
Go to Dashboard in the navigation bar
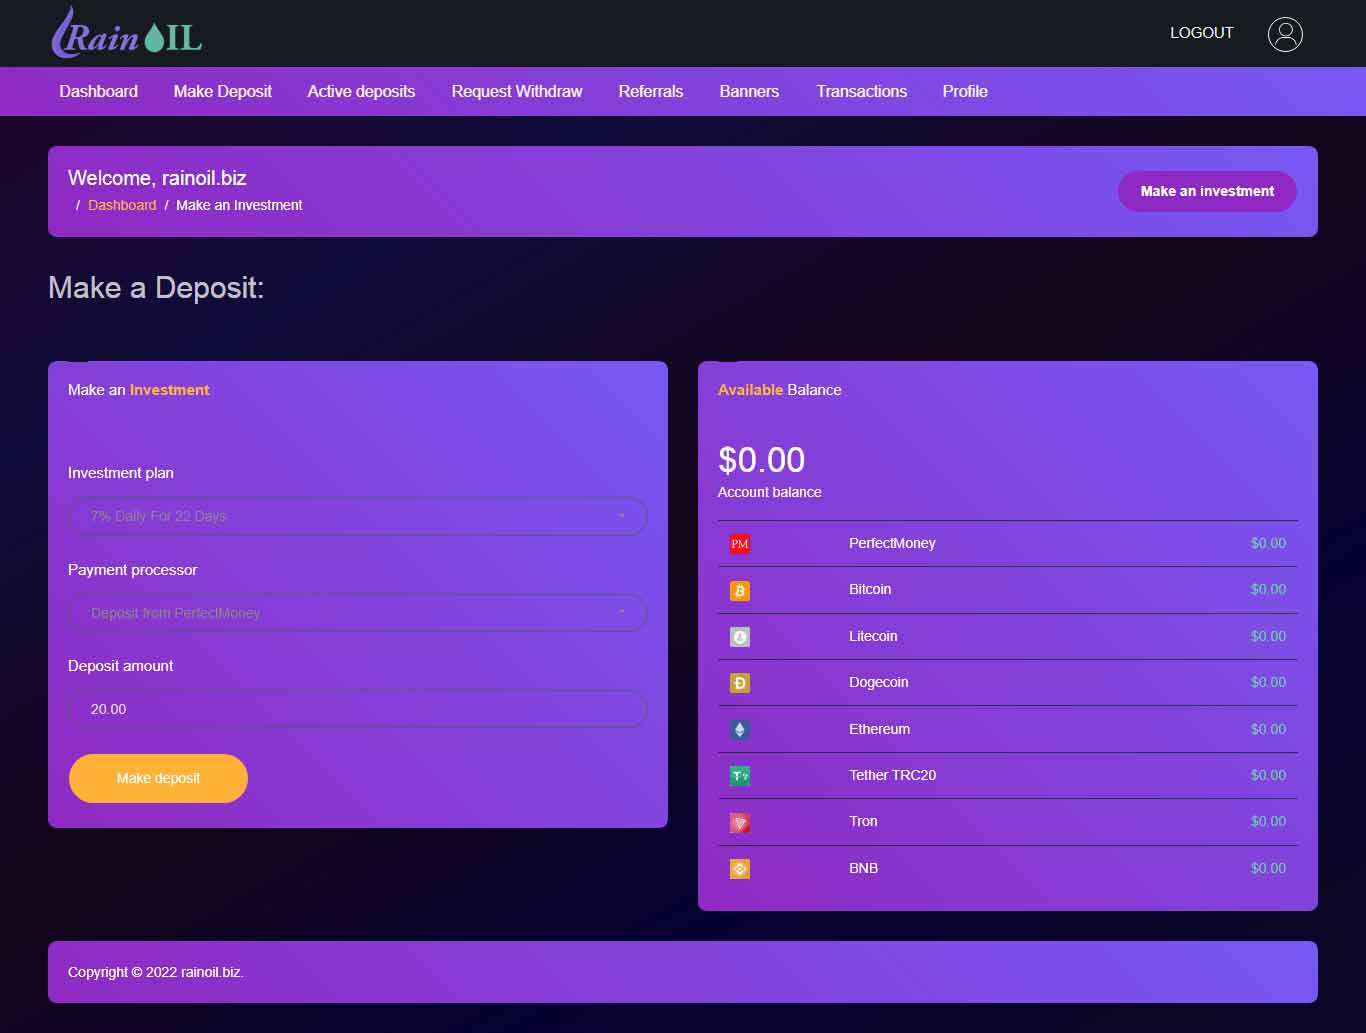[99, 91]
